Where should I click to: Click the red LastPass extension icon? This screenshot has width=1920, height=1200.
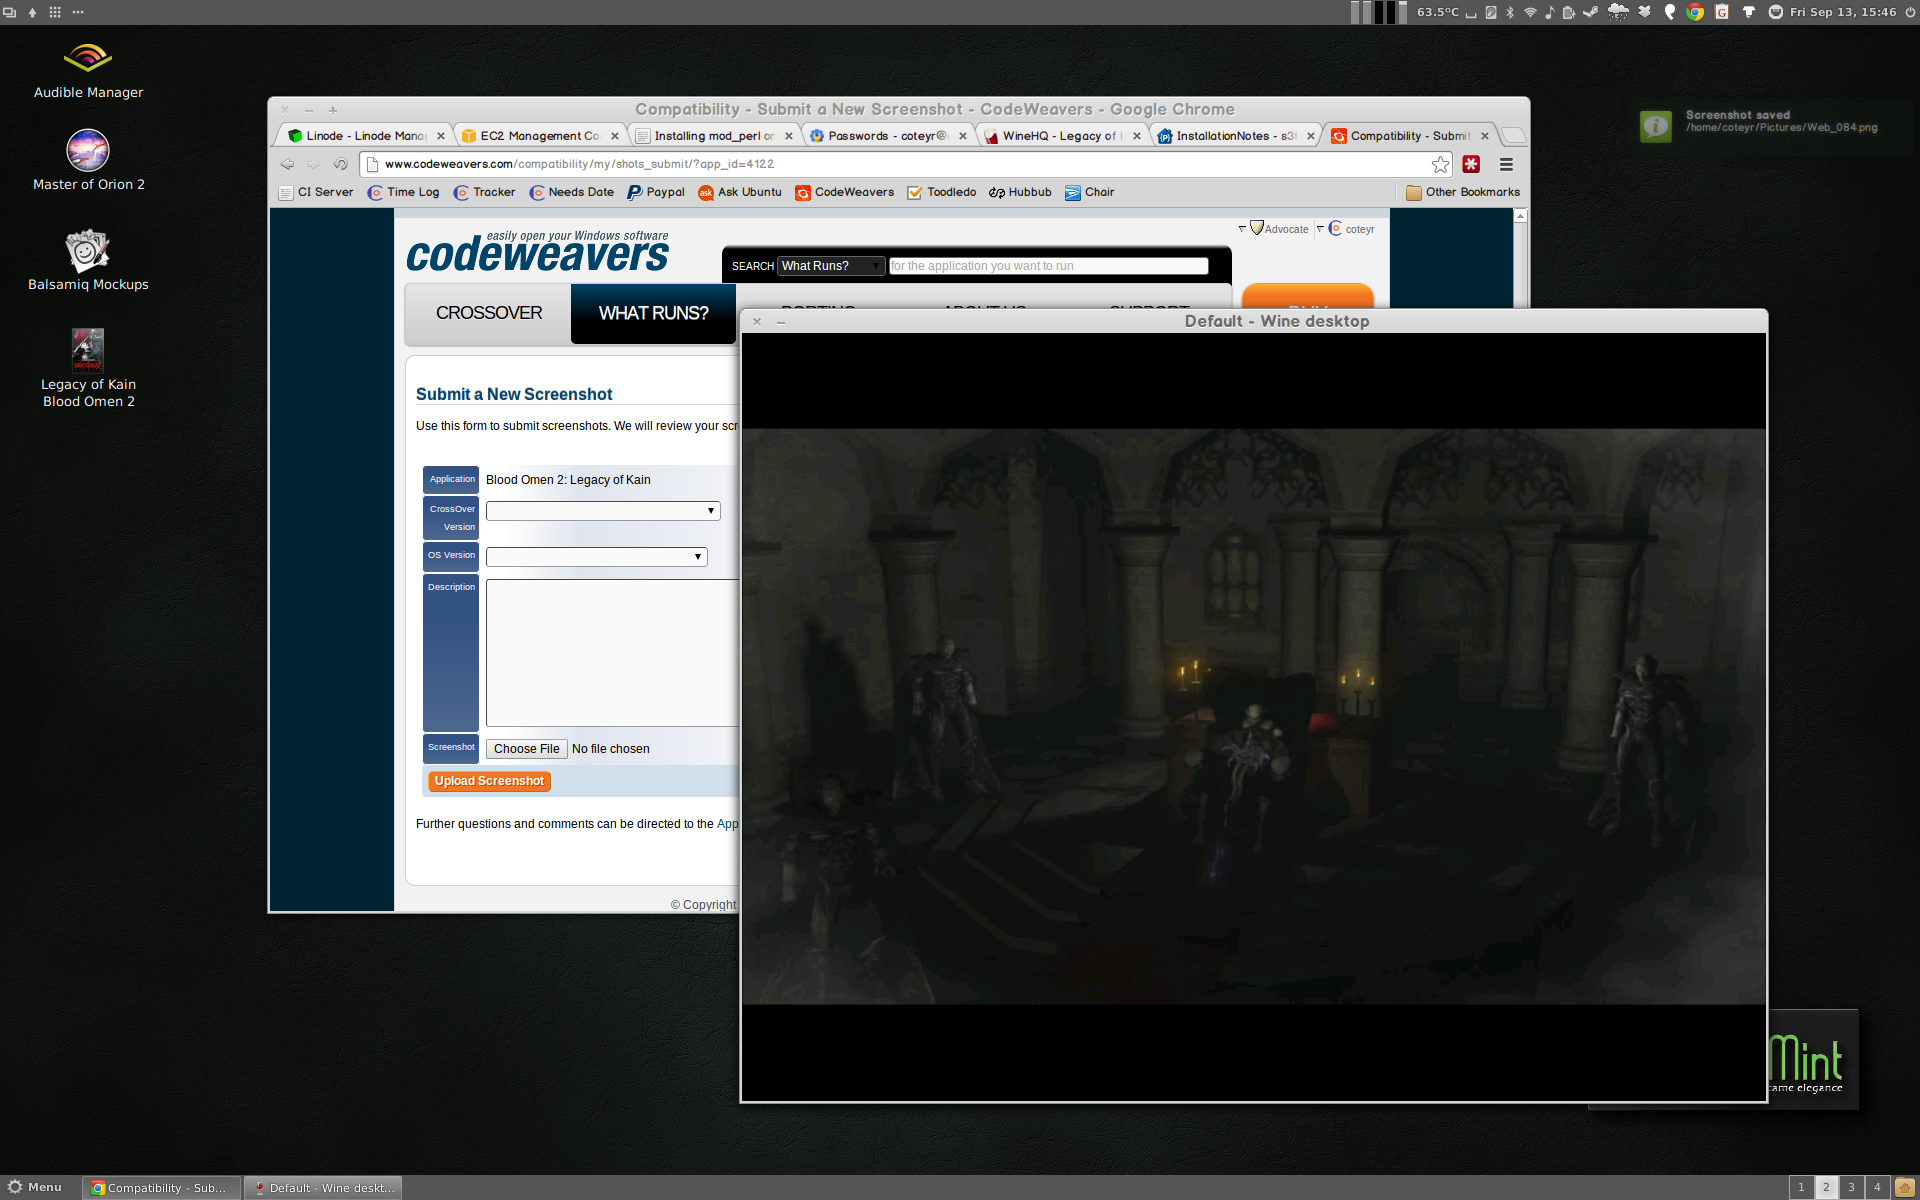click(1471, 164)
